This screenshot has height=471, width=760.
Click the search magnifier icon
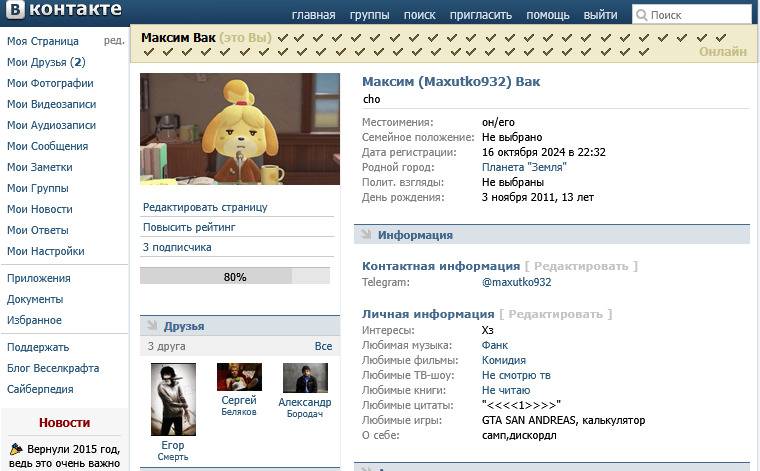tap(641, 15)
